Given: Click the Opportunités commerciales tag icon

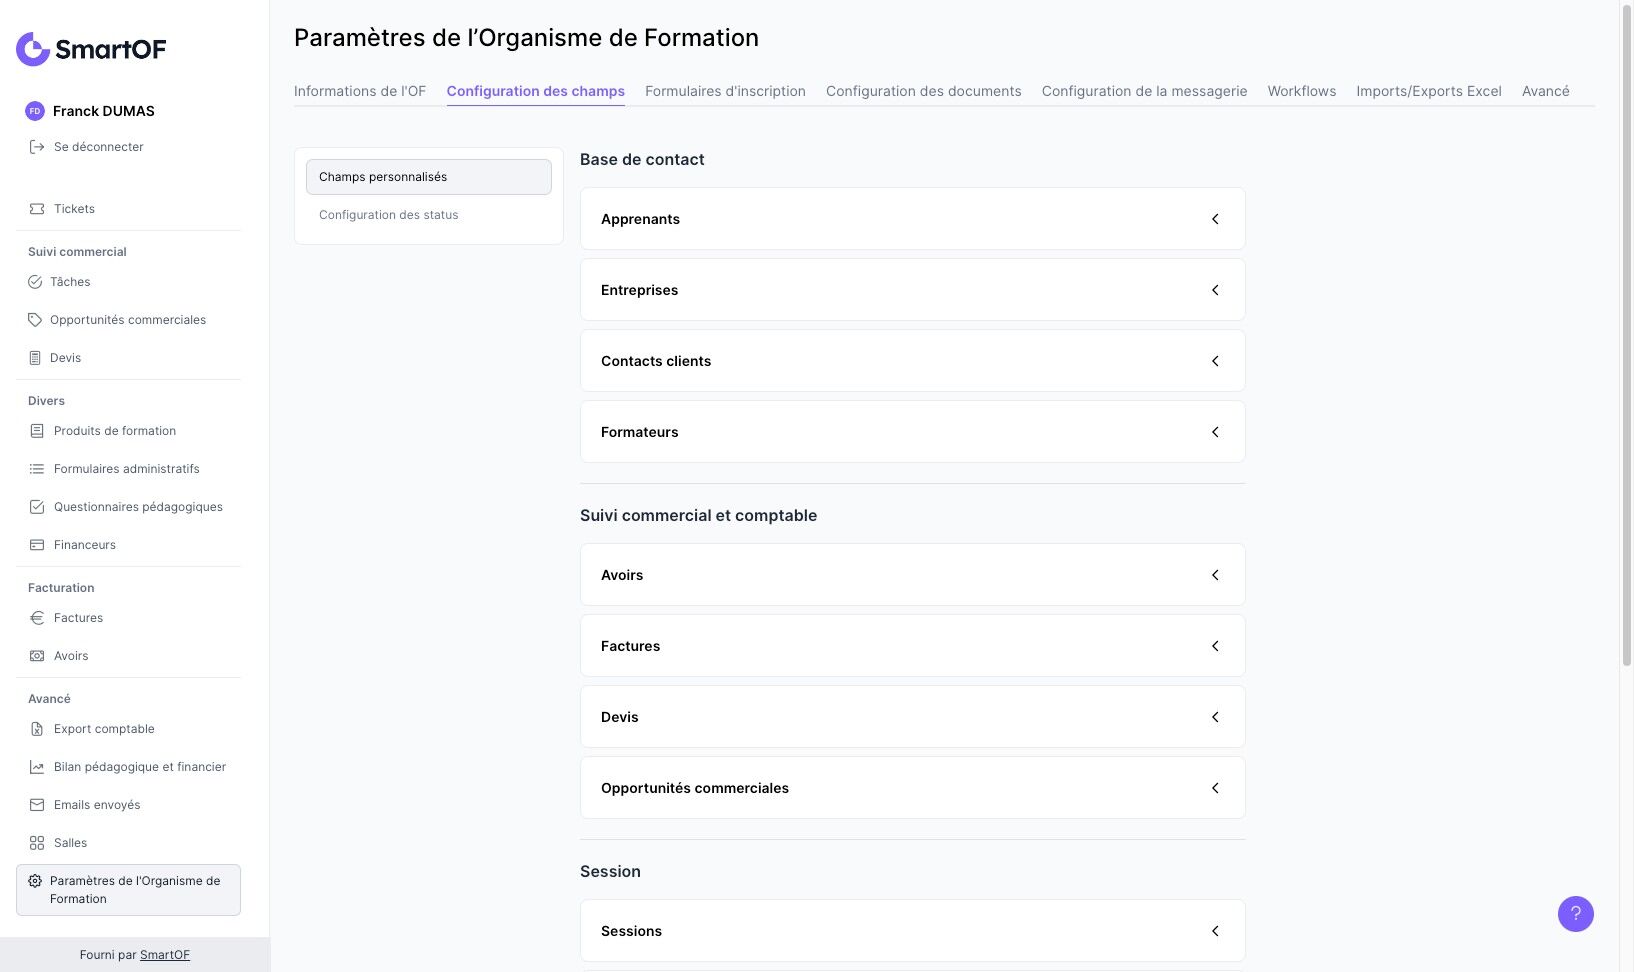Looking at the screenshot, I should (x=35, y=320).
